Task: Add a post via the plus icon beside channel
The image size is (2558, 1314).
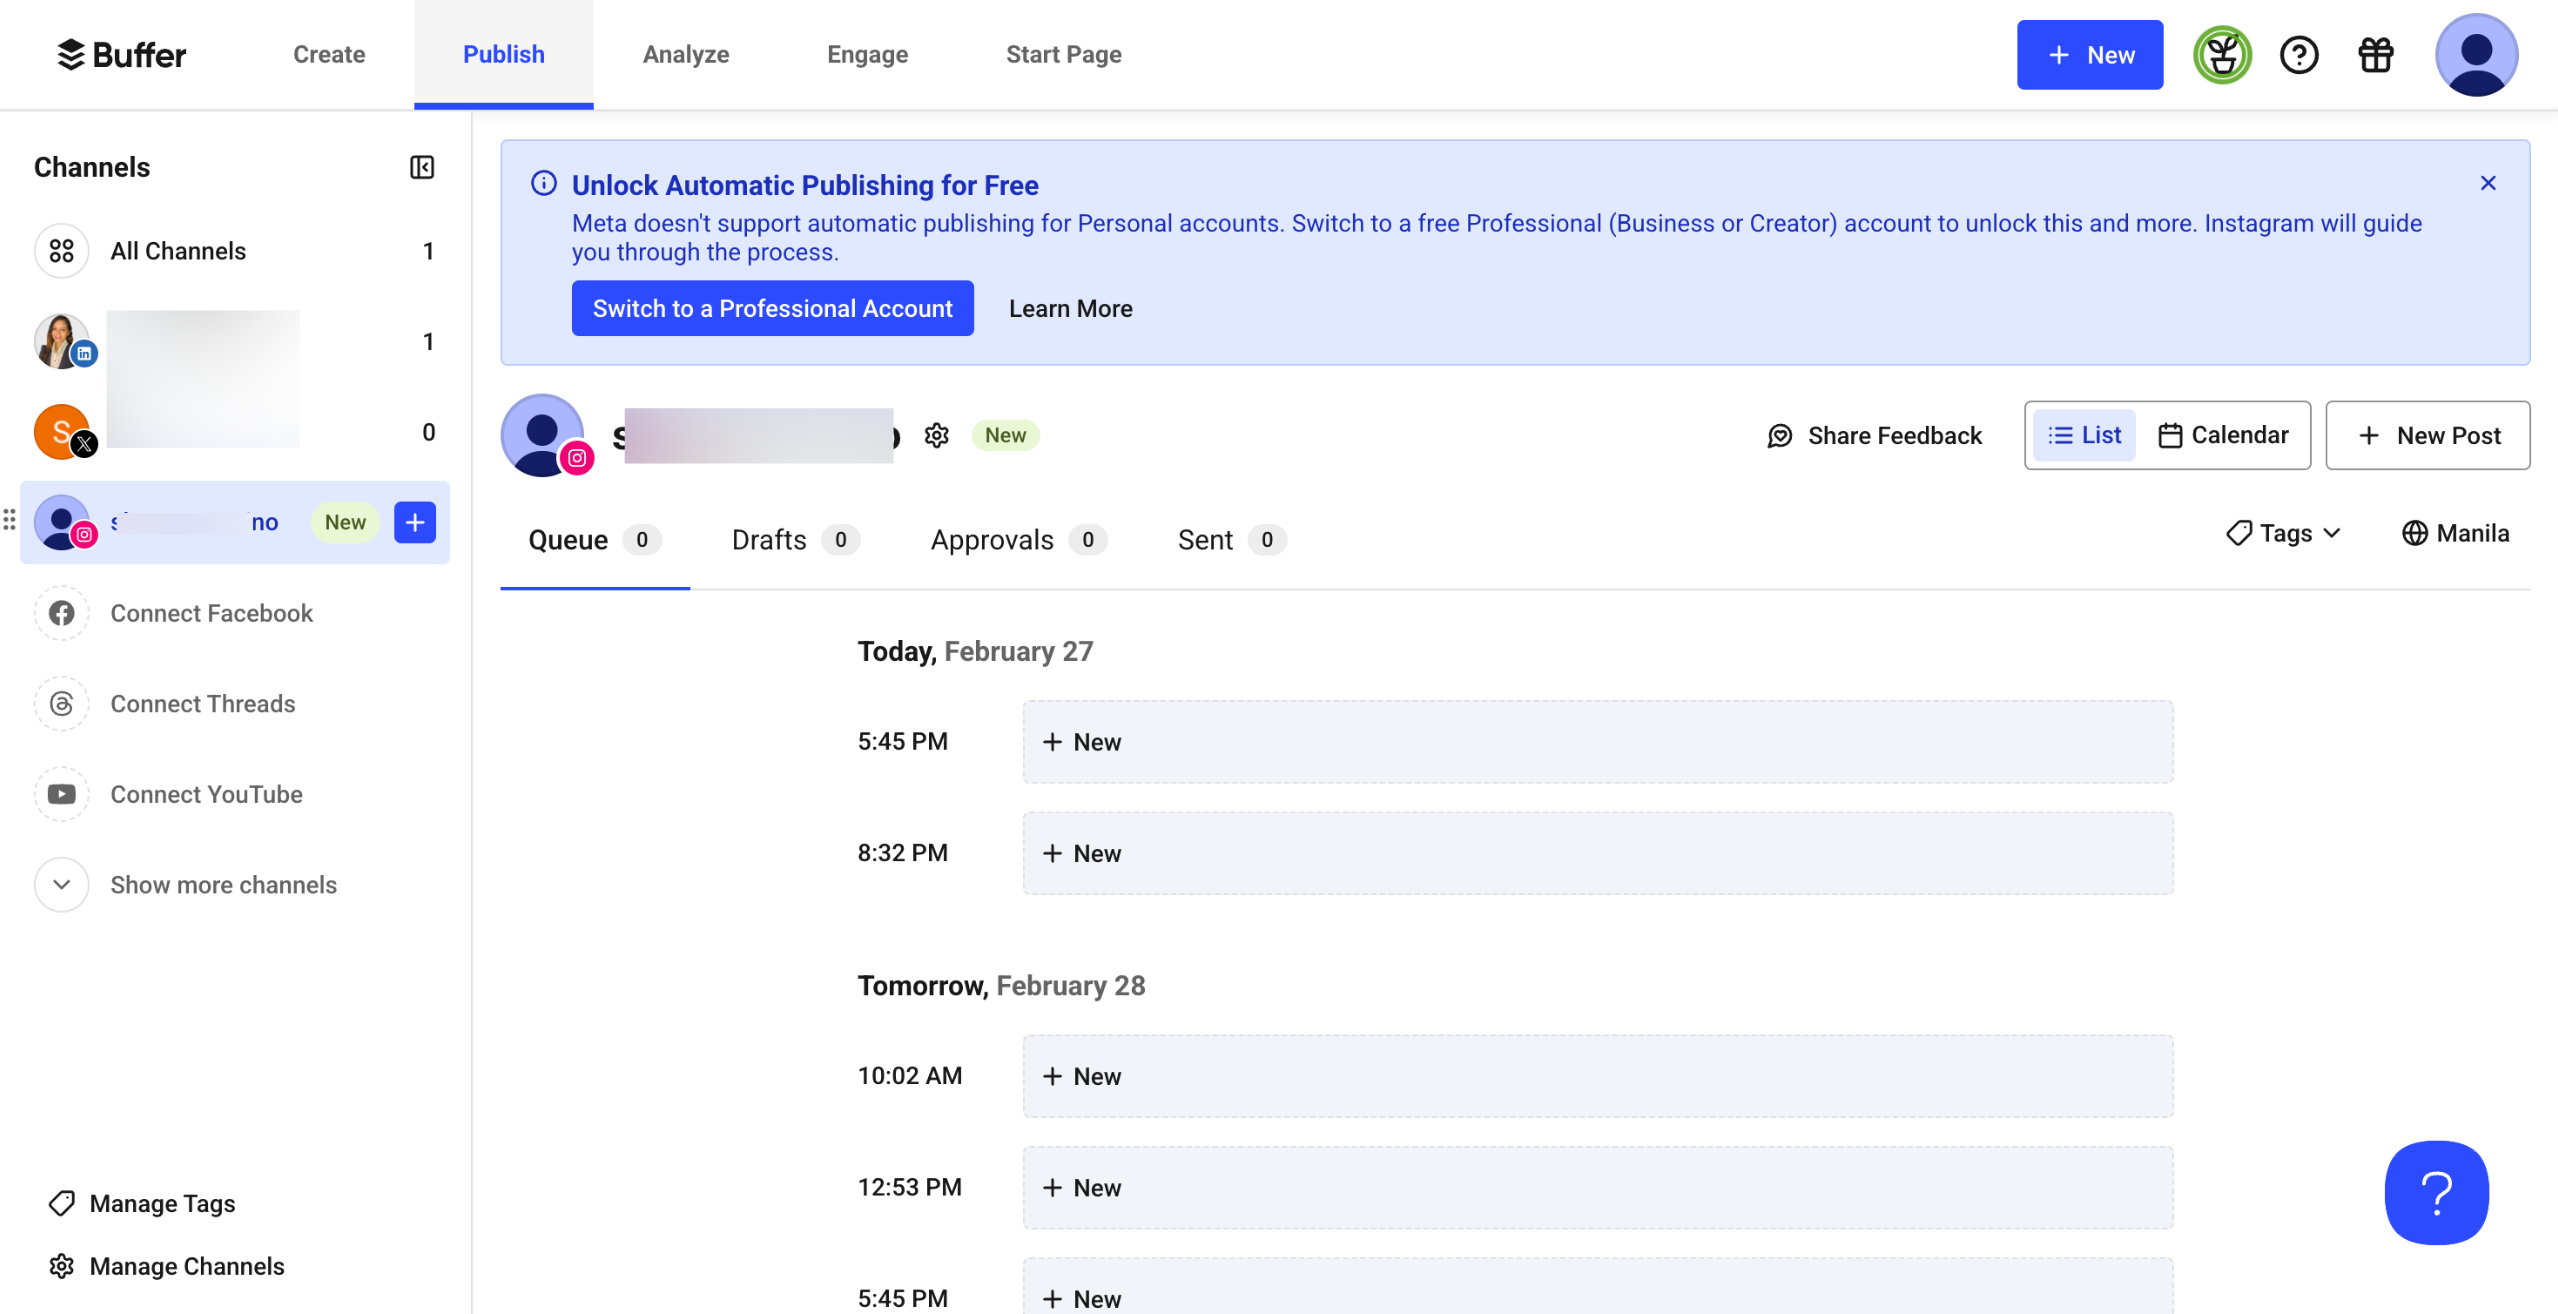Action: point(415,521)
